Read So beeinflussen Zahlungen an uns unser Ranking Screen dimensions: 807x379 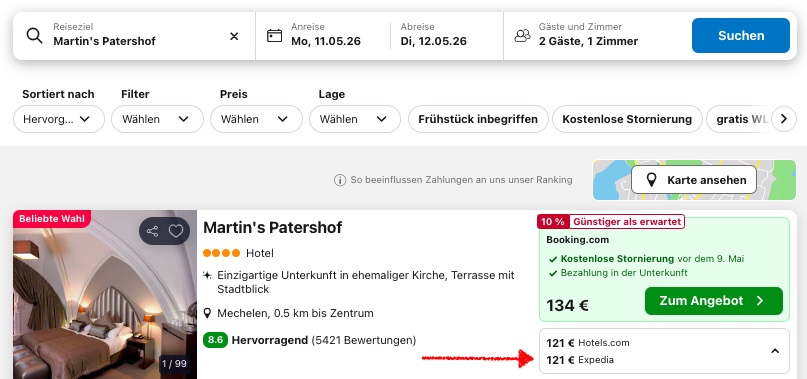coord(461,180)
